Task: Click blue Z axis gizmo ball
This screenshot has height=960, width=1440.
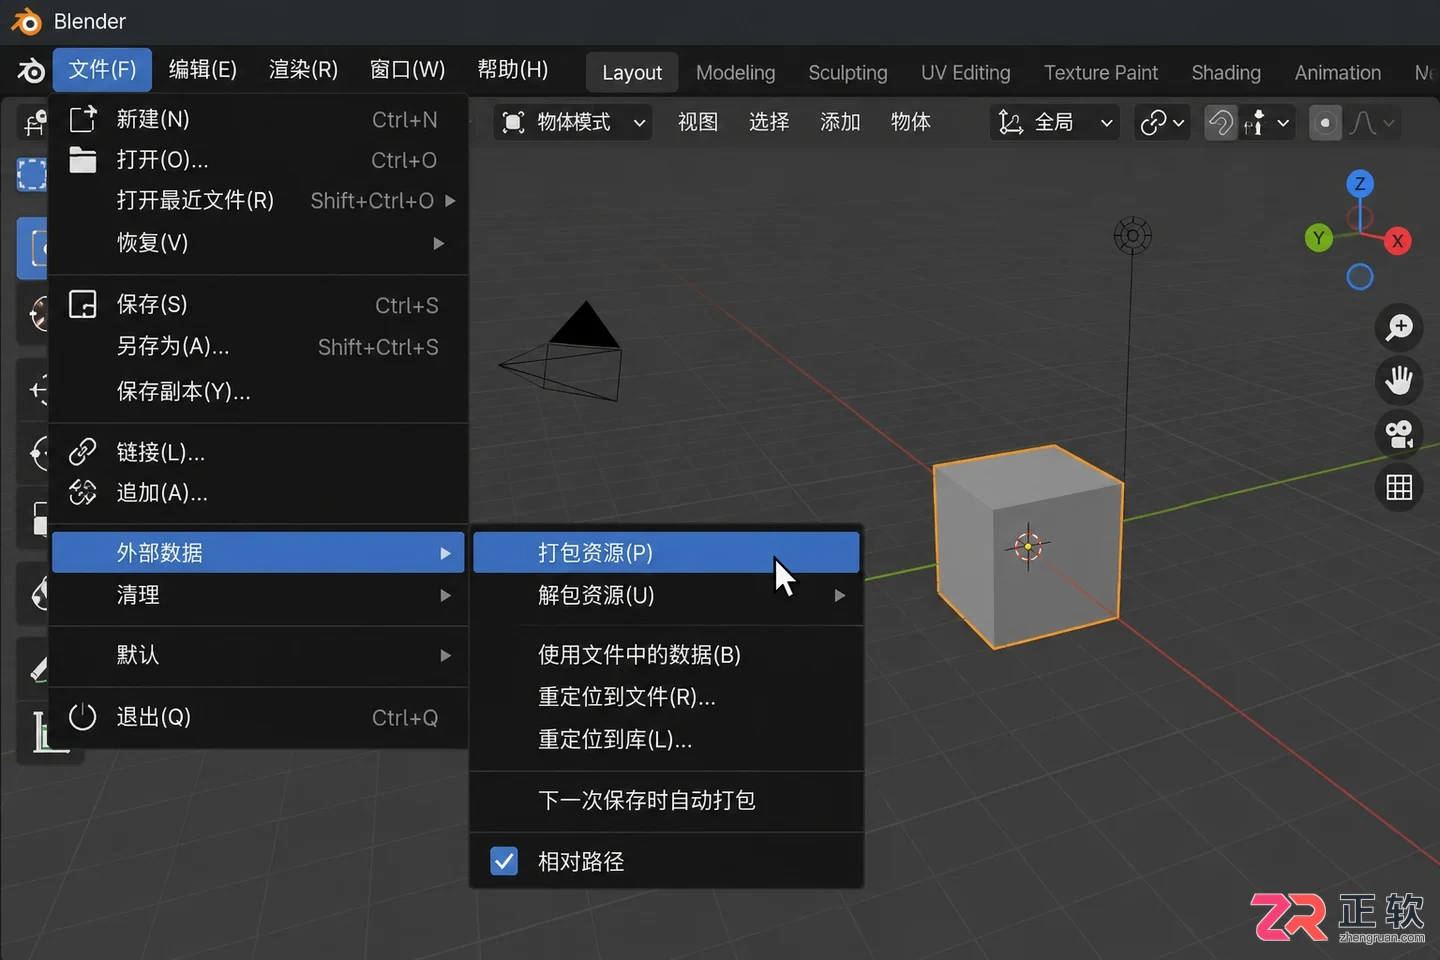Action: pyautogui.click(x=1360, y=184)
